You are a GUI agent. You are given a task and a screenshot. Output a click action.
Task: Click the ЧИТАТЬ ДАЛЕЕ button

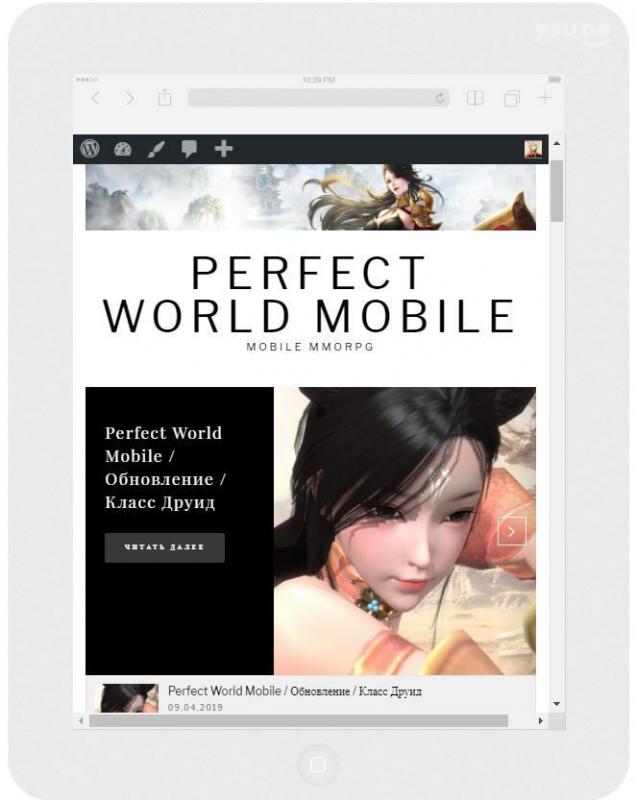click(165, 547)
